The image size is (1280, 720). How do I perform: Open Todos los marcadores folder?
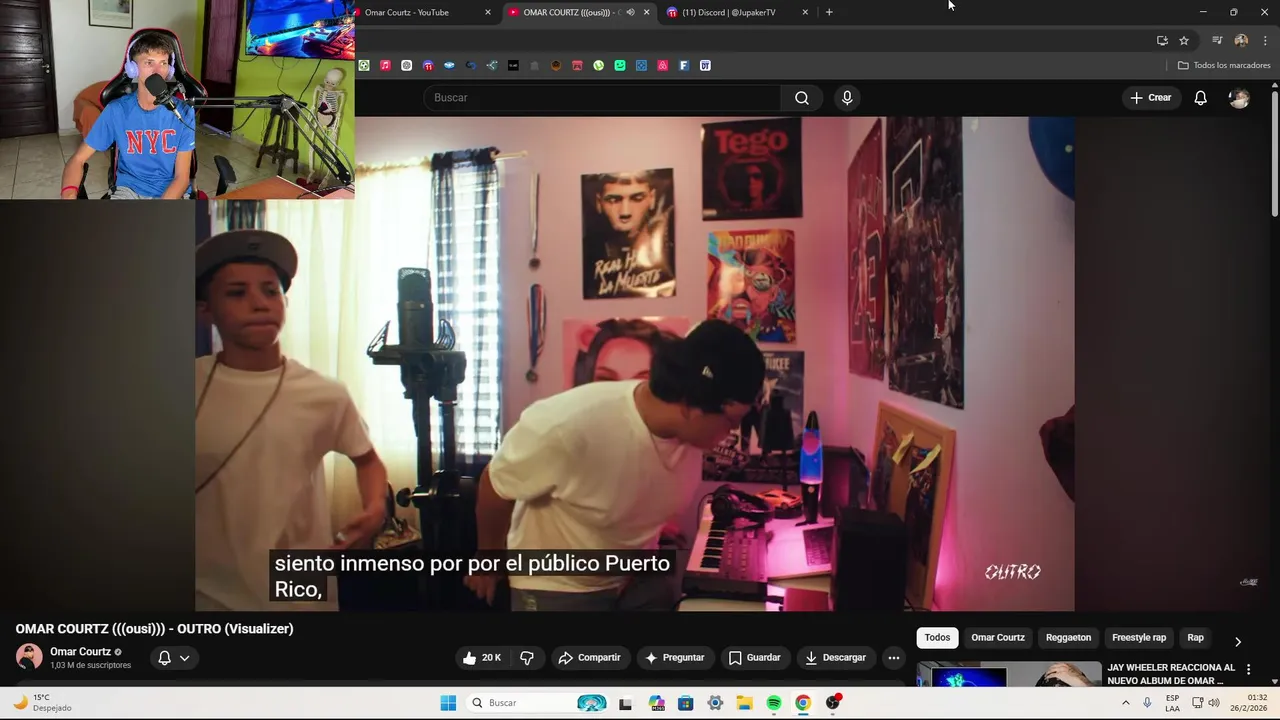1224,65
